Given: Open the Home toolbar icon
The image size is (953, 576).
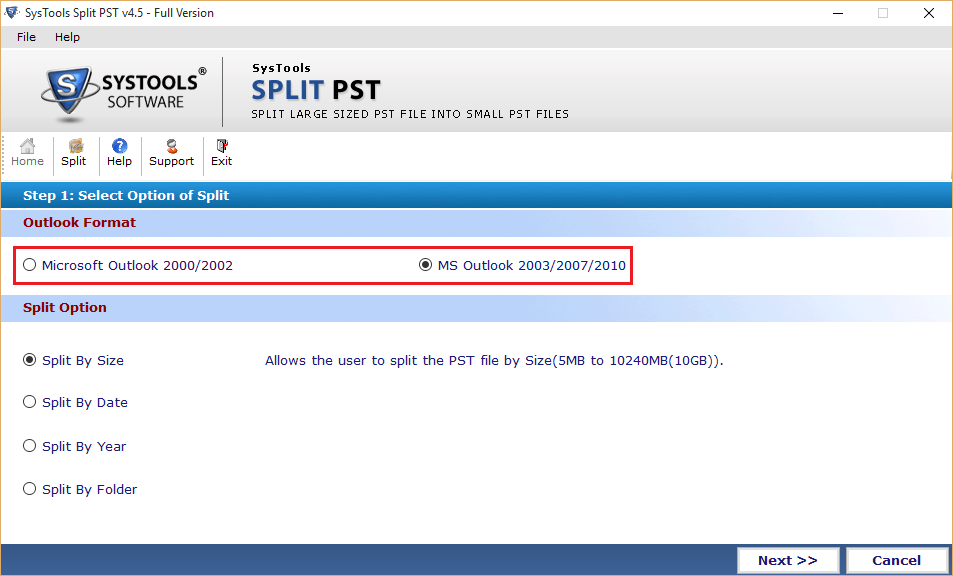Looking at the screenshot, I should [27, 153].
